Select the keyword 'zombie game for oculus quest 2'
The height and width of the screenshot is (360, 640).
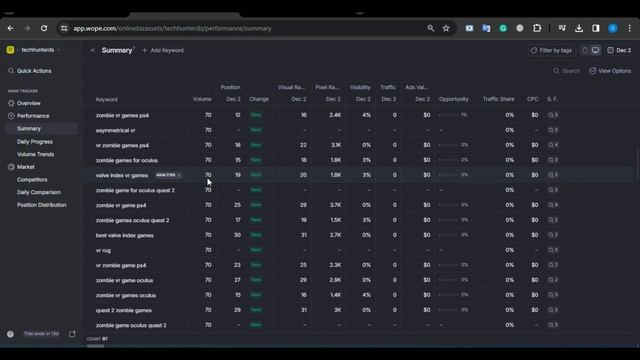click(135, 190)
